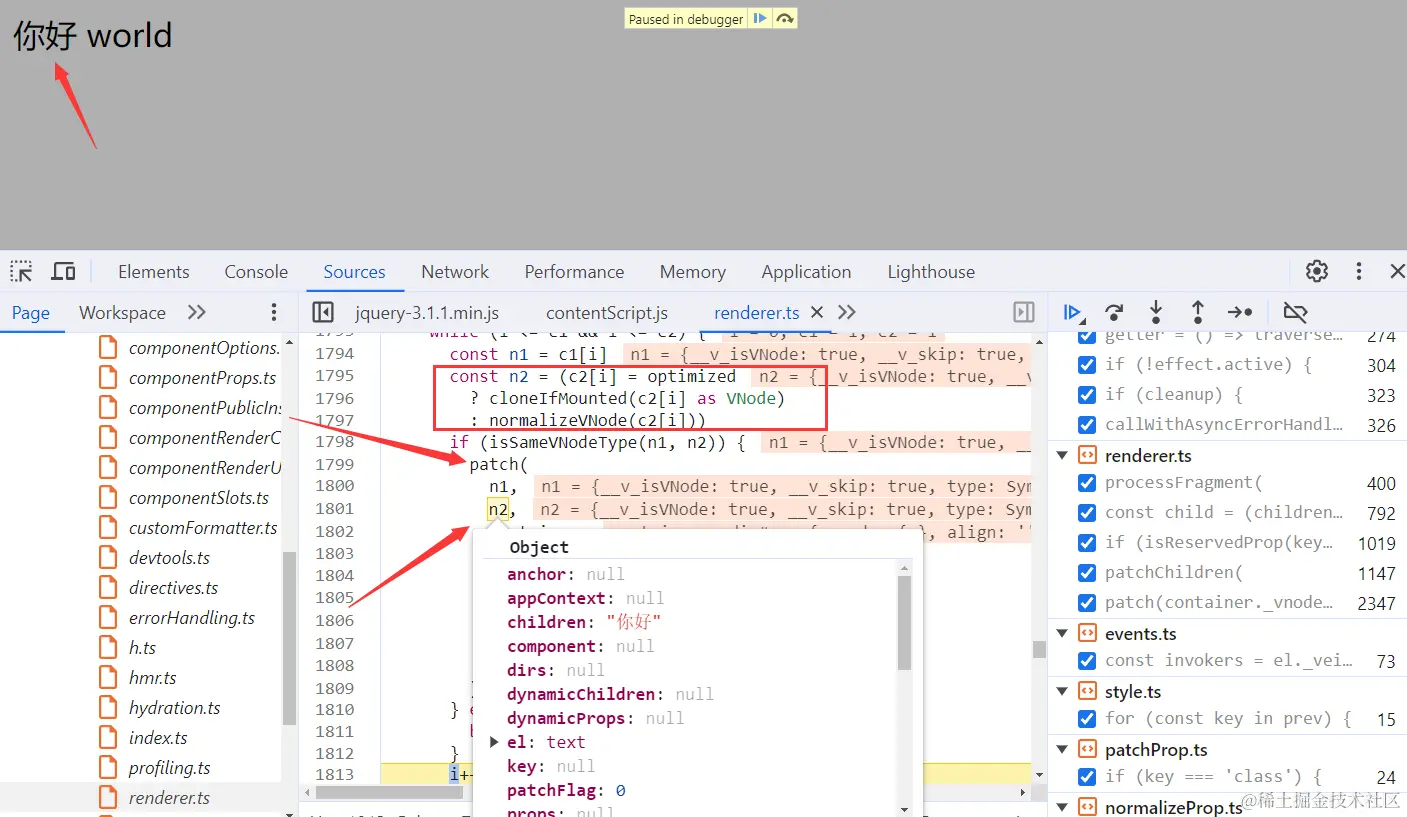The height and width of the screenshot is (817, 1407).
Task: Open the Console tab
Action: click(x=256, y=271)
